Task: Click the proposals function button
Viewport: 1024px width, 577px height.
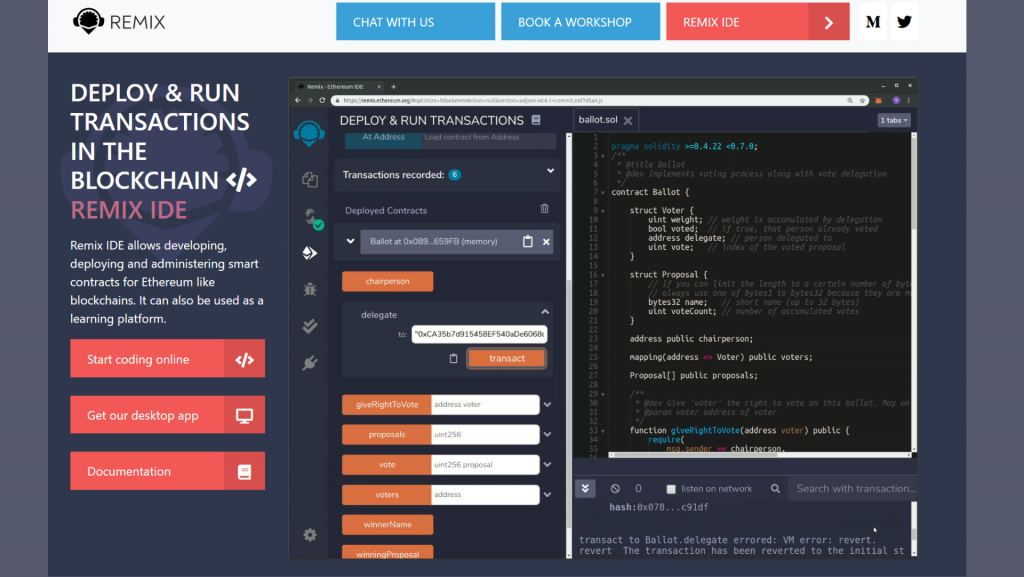Action: point(387,435)
